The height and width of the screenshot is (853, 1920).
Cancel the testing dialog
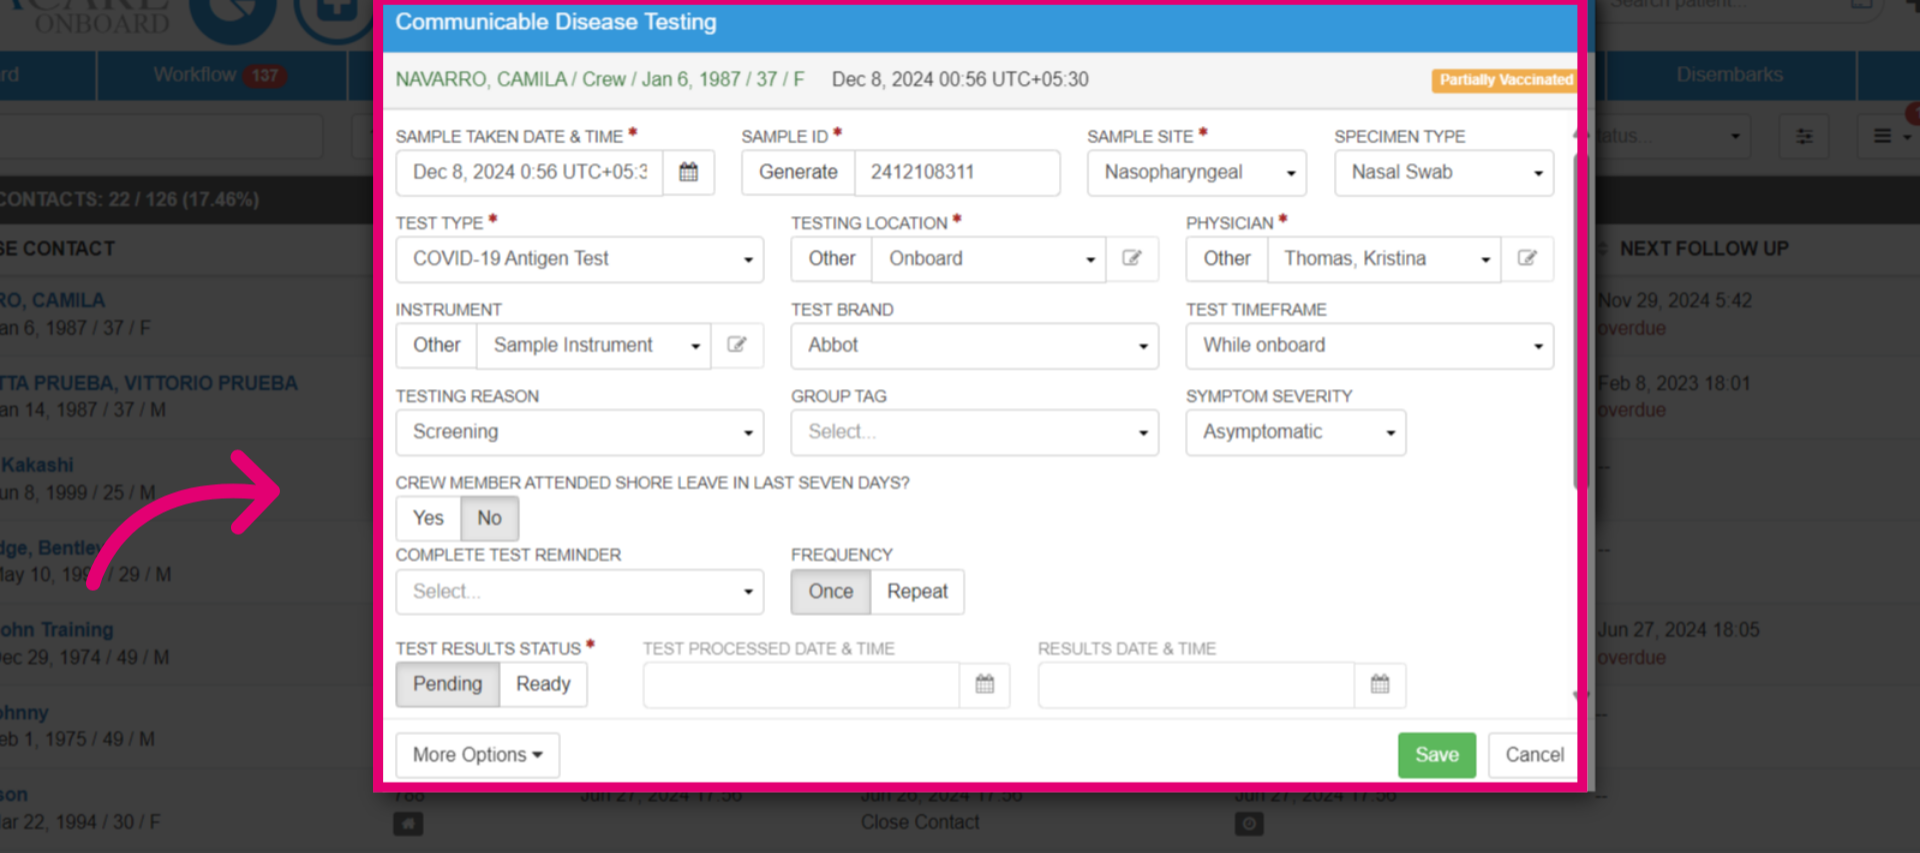1534,755
